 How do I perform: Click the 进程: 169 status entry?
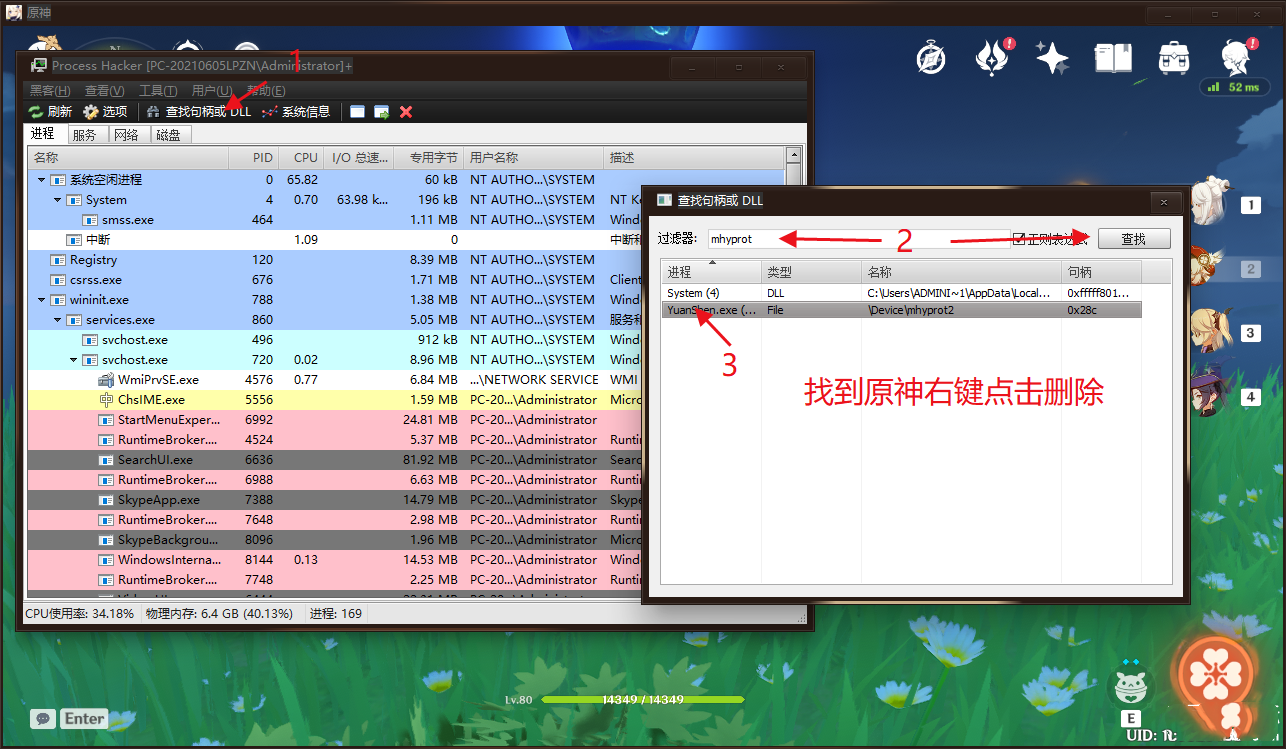tap(336, 613)
